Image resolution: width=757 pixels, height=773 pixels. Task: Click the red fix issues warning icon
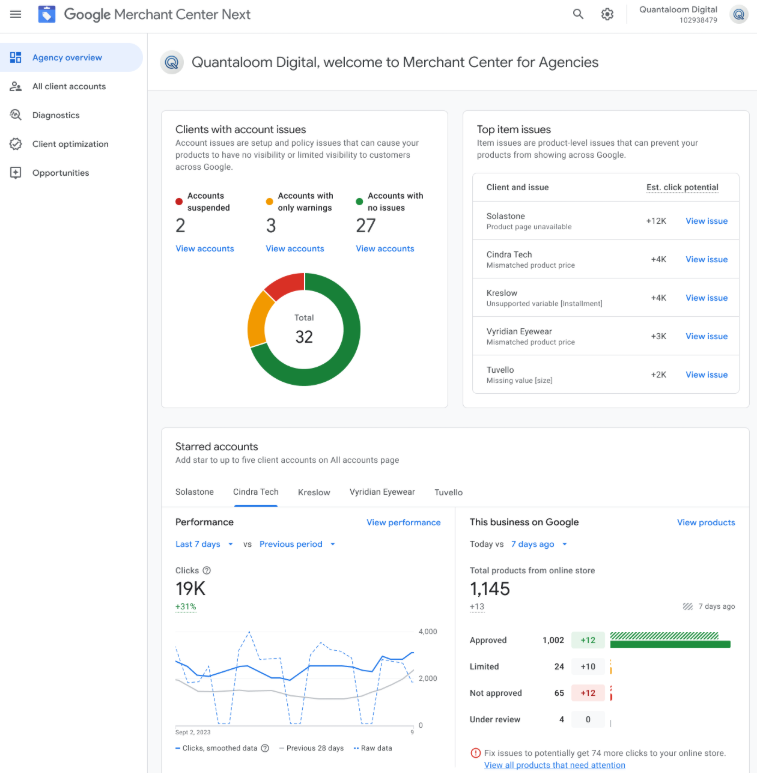476,753
